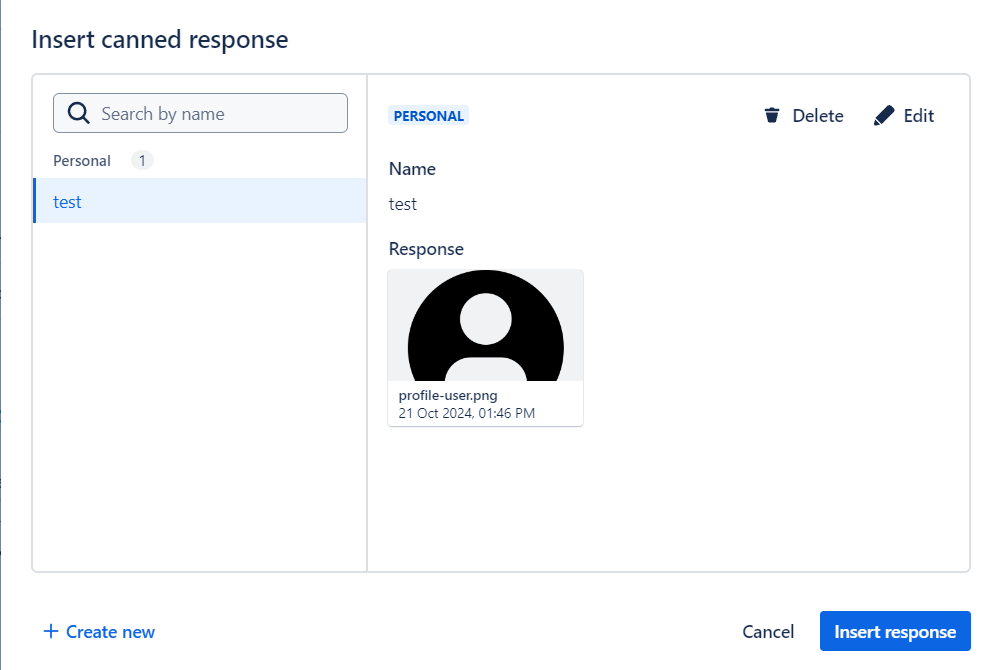Viewport: 988px width, 670px height.
Task: Click the Insert canned response title
Action: (160, 40)
